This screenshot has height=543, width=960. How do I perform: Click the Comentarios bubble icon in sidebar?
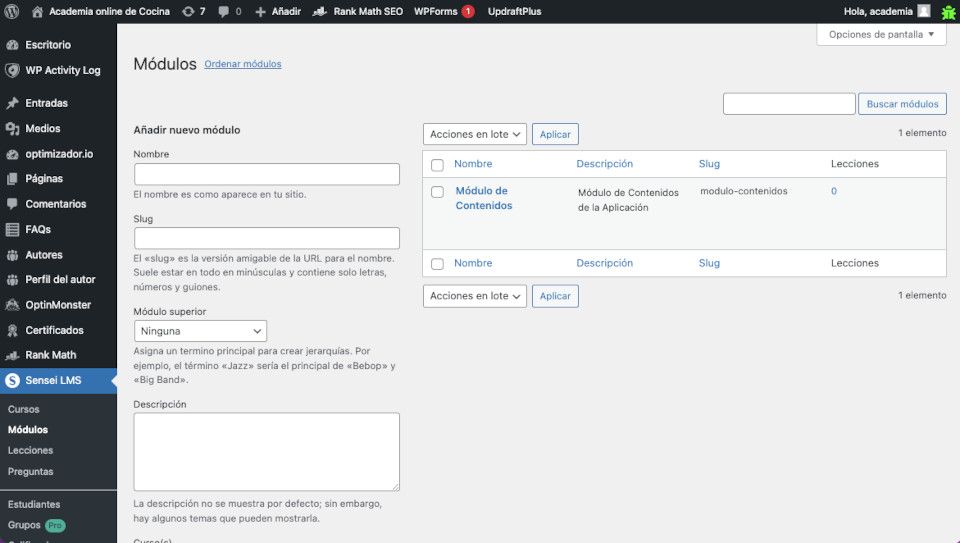12,204
